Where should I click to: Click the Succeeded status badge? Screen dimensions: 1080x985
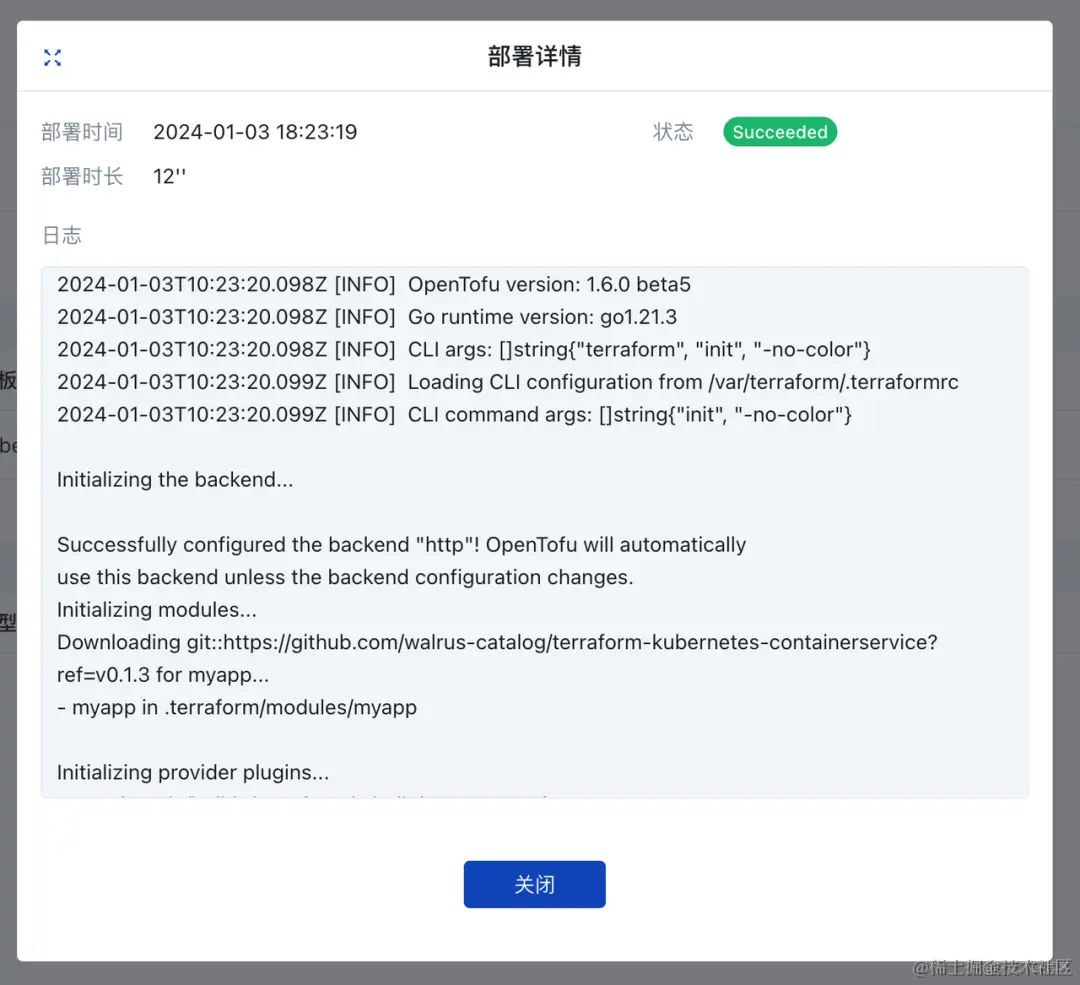(780, 132)
